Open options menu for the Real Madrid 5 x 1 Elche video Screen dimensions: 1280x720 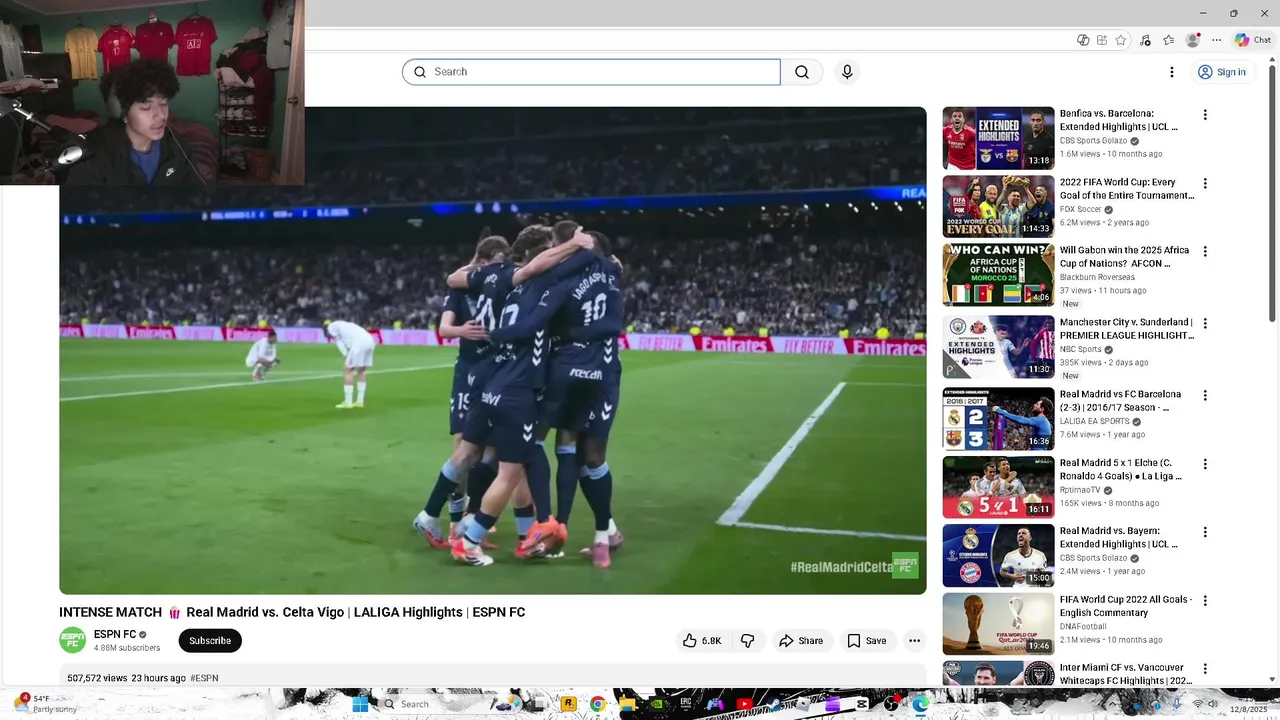point(1205,464)
